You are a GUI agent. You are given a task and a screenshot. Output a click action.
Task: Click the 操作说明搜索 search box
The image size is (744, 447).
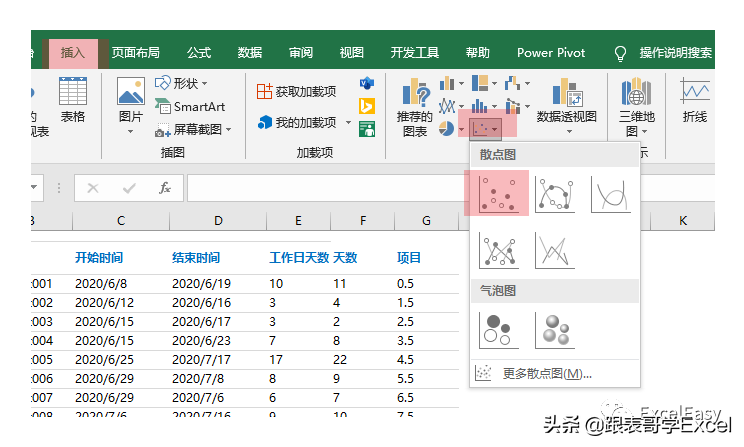pos(675,53)
